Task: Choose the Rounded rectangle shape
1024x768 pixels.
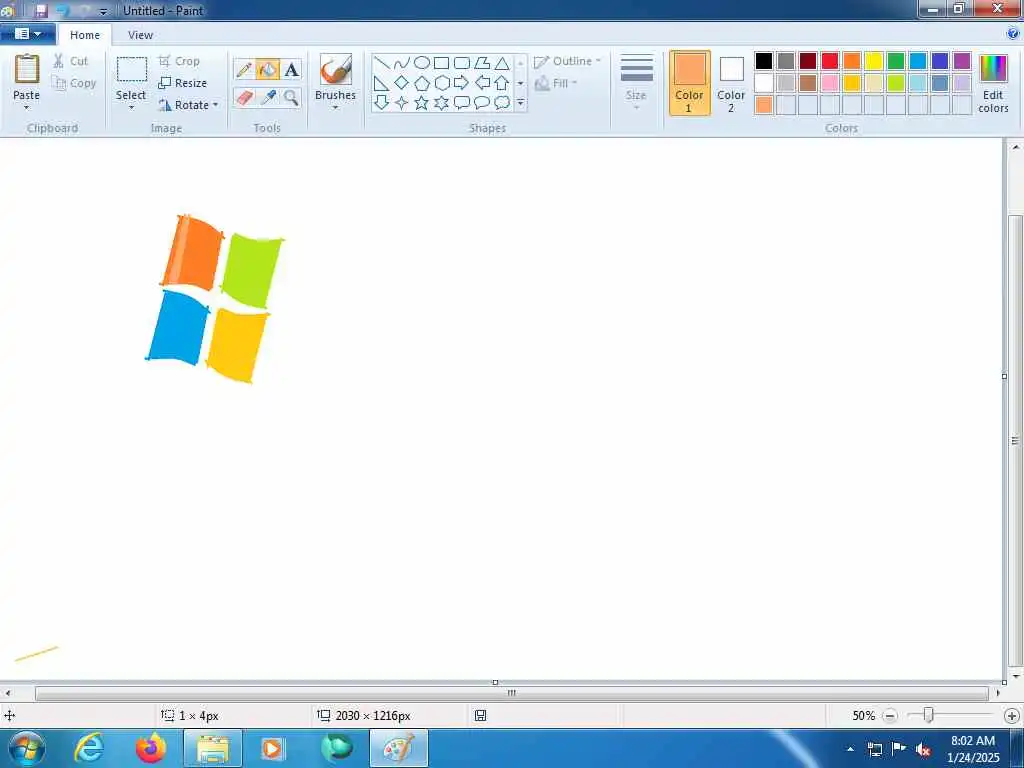Action: click(462, 63)
